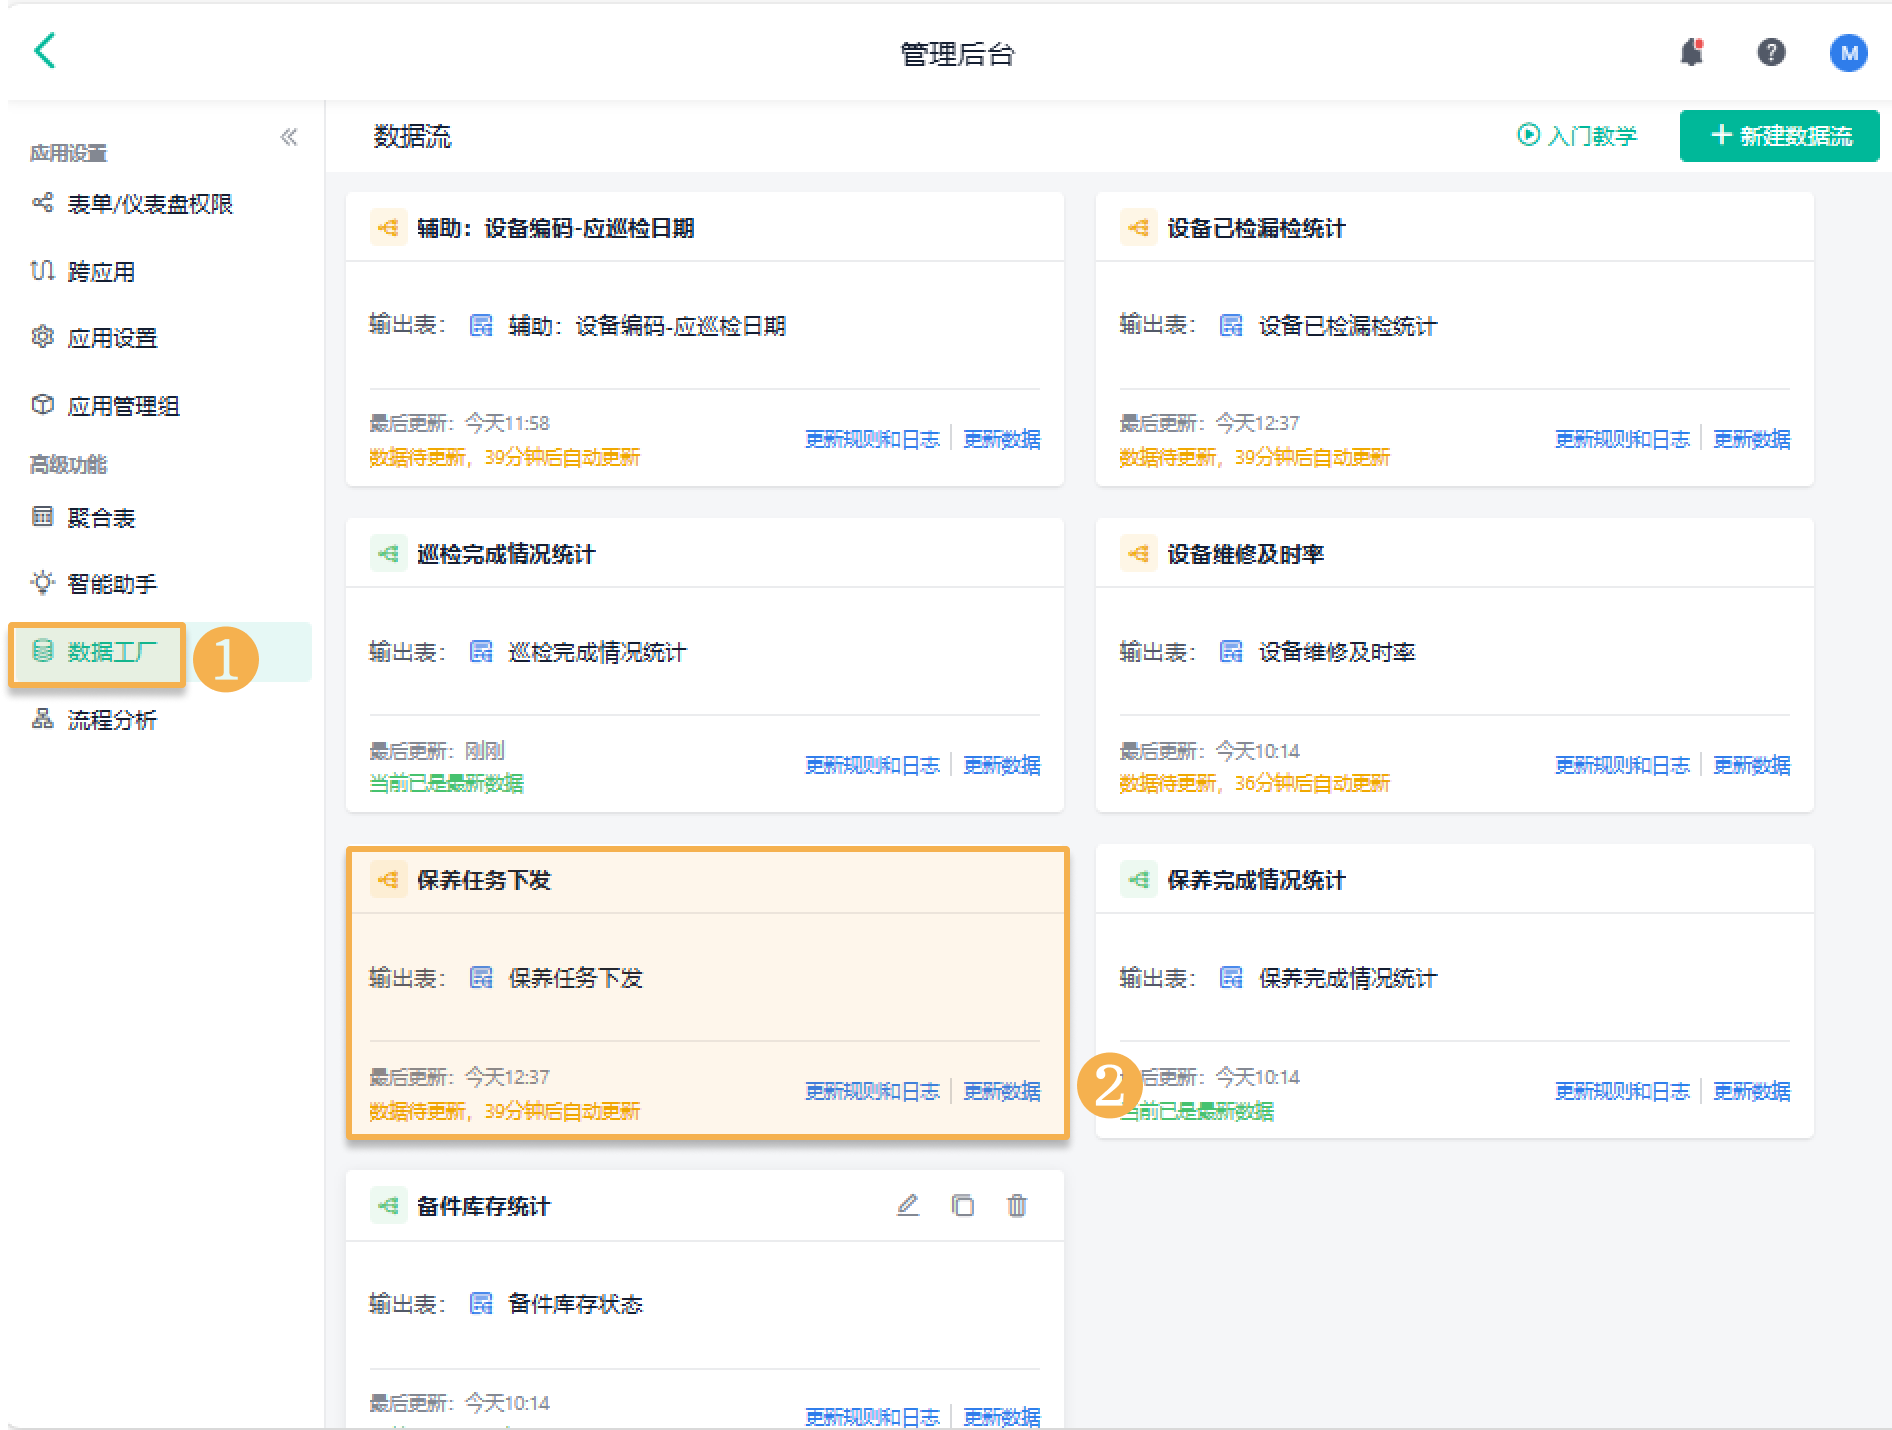
Task: Click the 新建数据流 button
Action: (x=1779, y=136)
